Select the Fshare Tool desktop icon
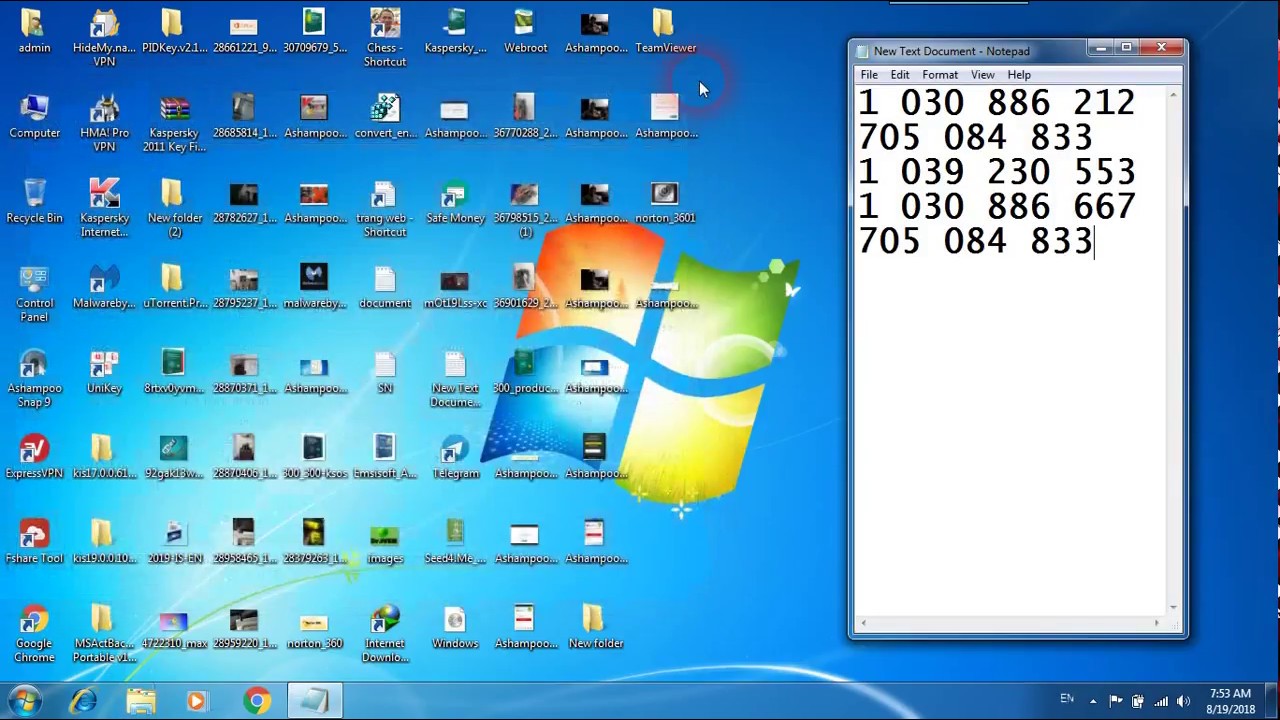Viewport: 1280px width, 720px height. click(34, 541)
